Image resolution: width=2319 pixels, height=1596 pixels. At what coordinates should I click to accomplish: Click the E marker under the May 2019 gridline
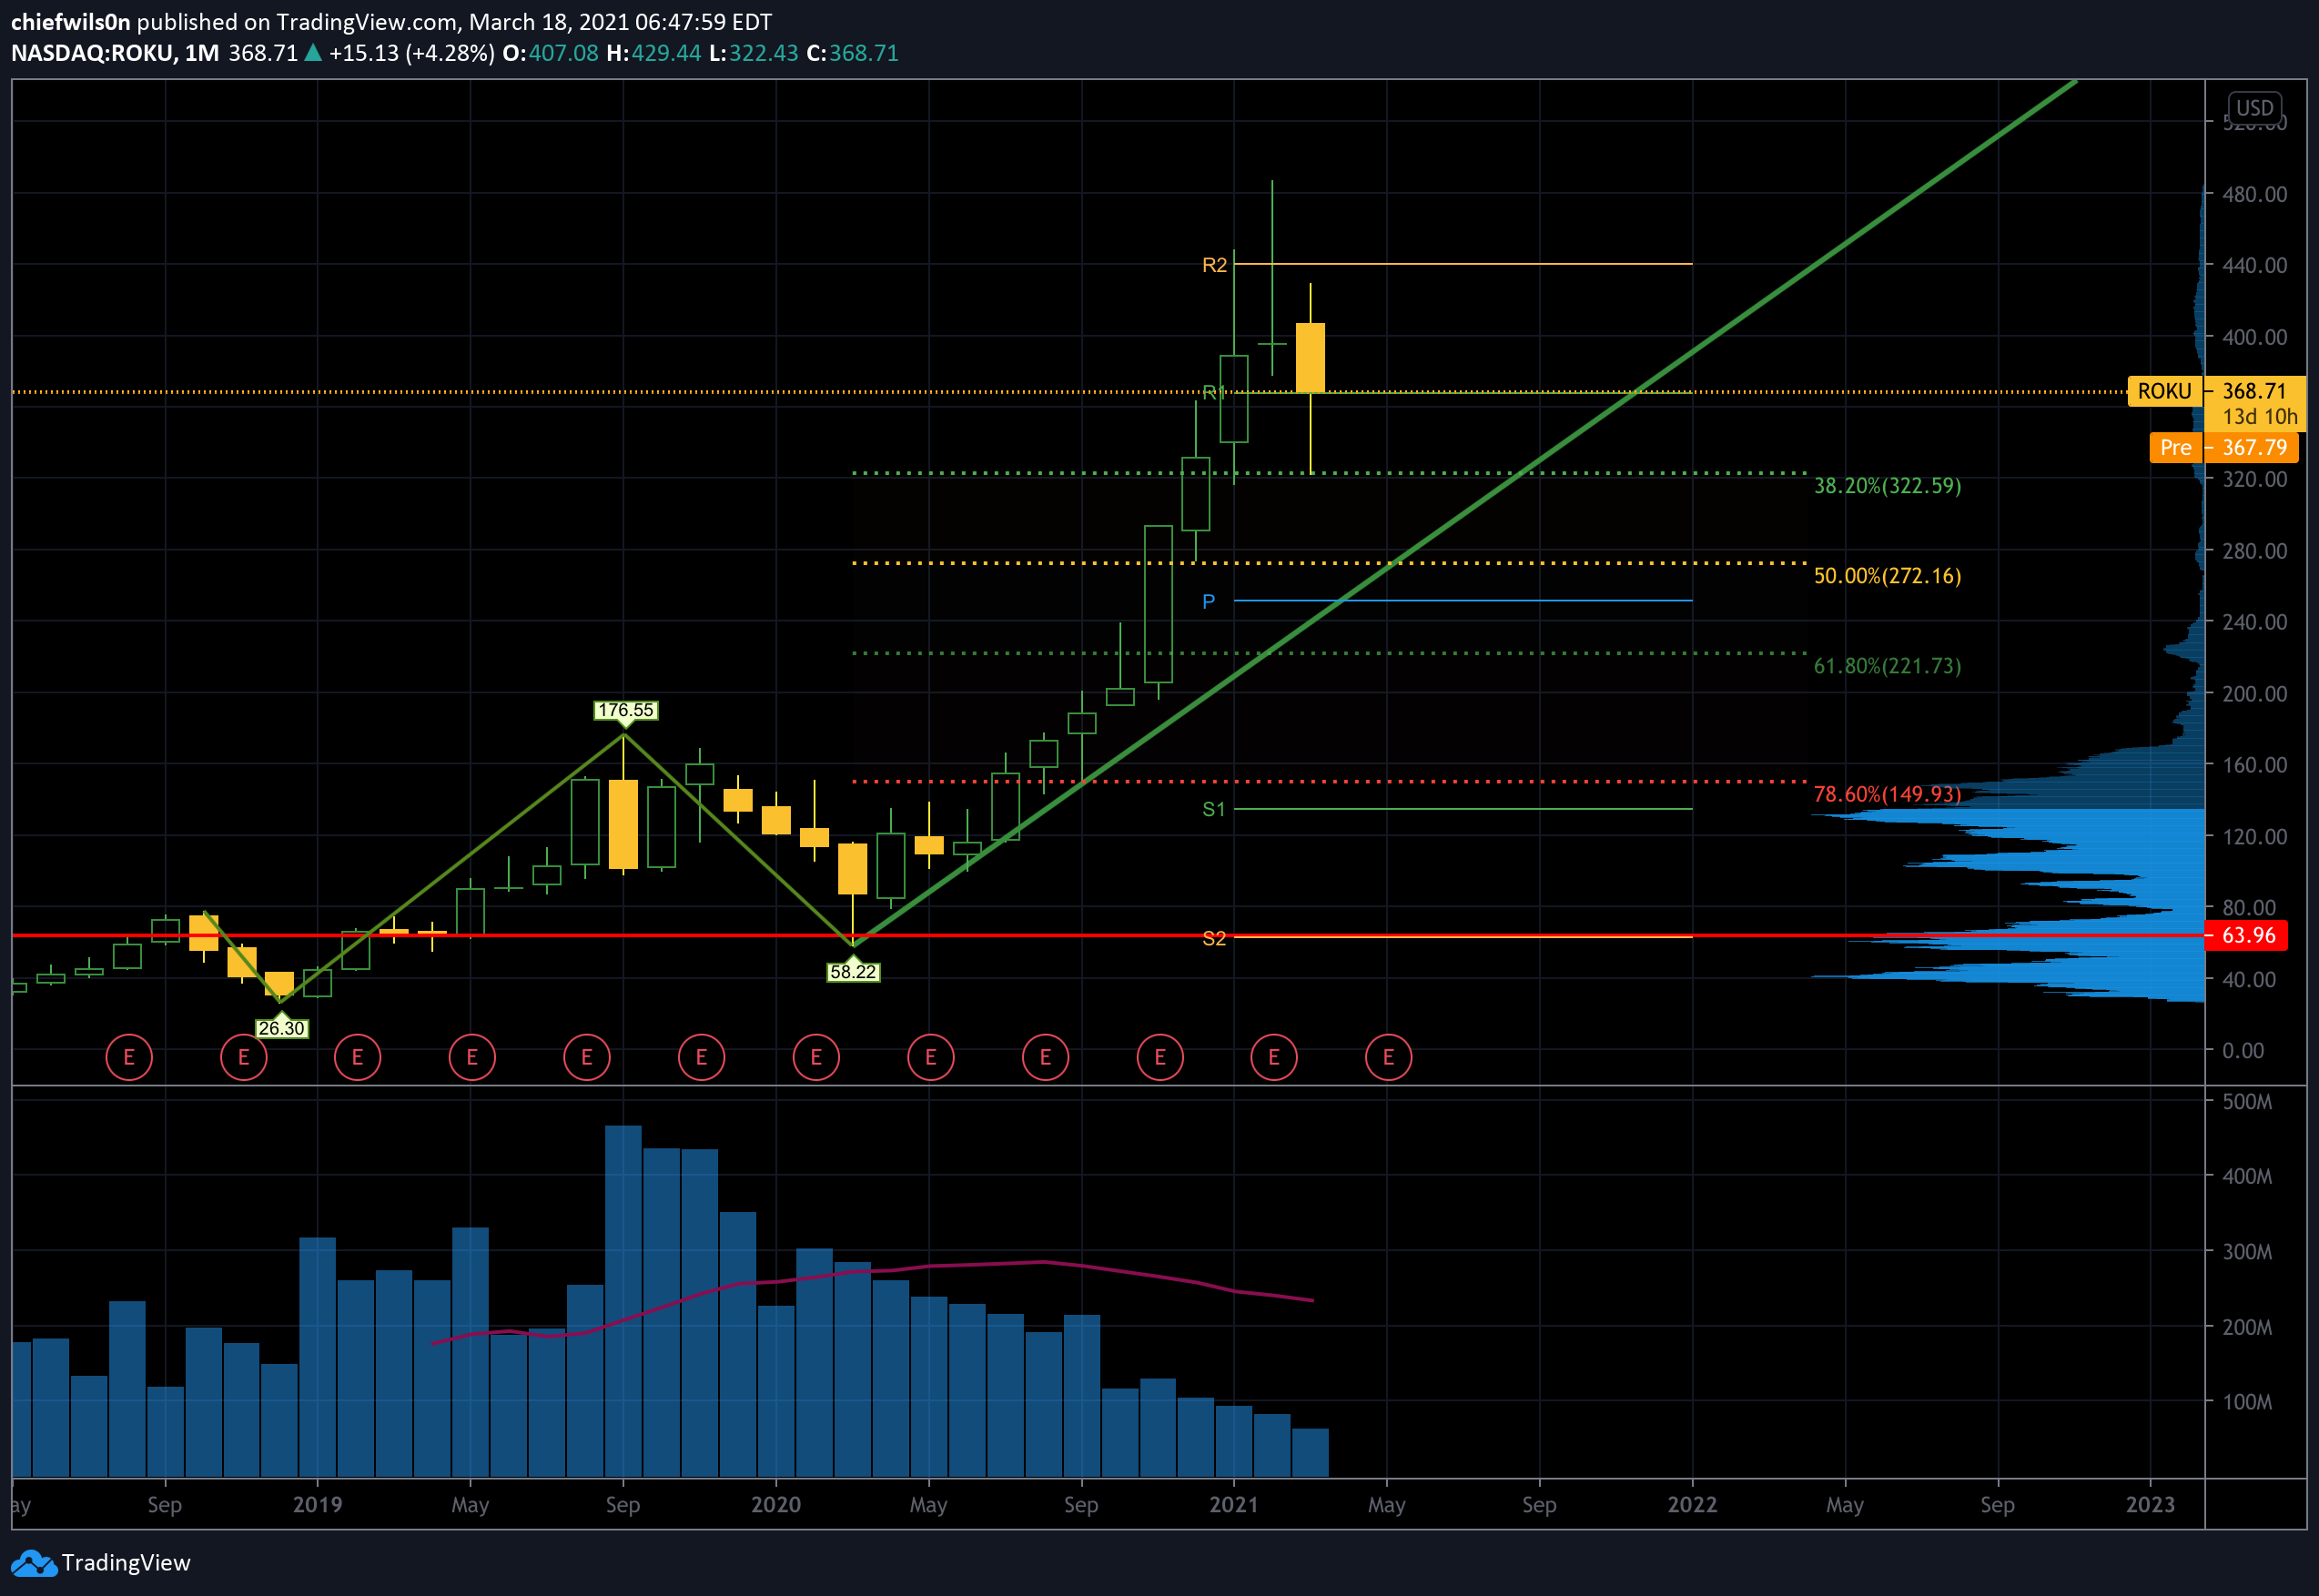pyautogui.click(x=472, y=1057)
